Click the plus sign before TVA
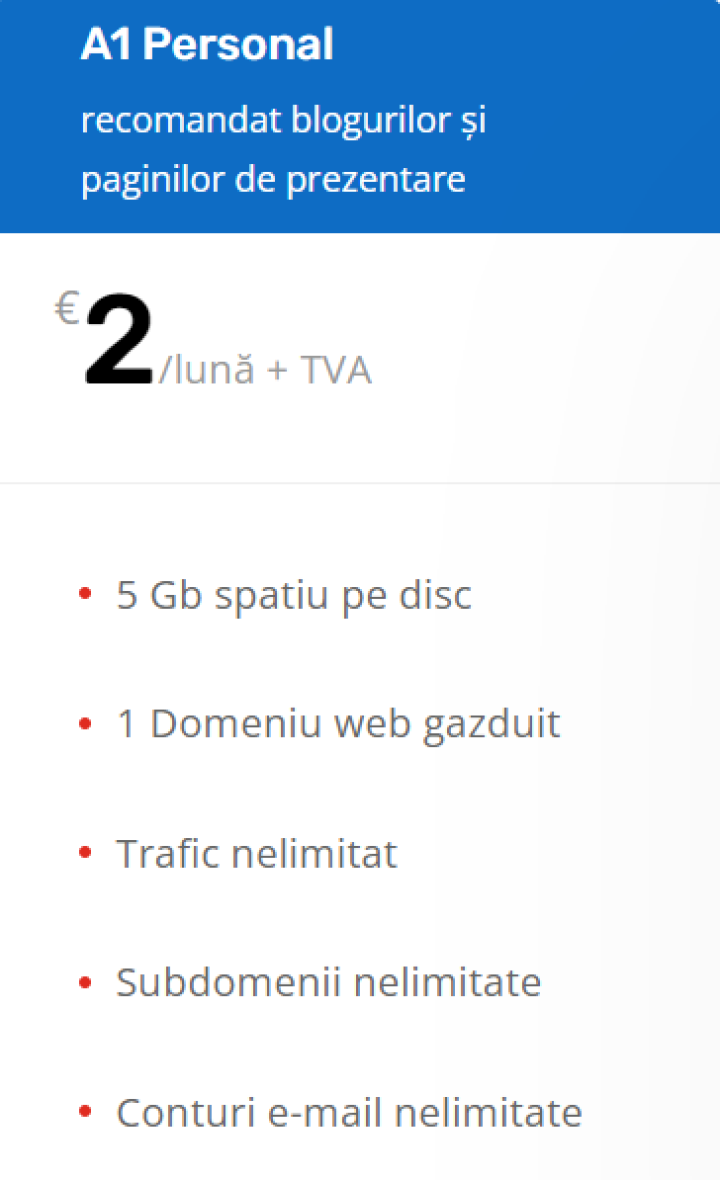720x1180 pixels. (x=277, y=371)
